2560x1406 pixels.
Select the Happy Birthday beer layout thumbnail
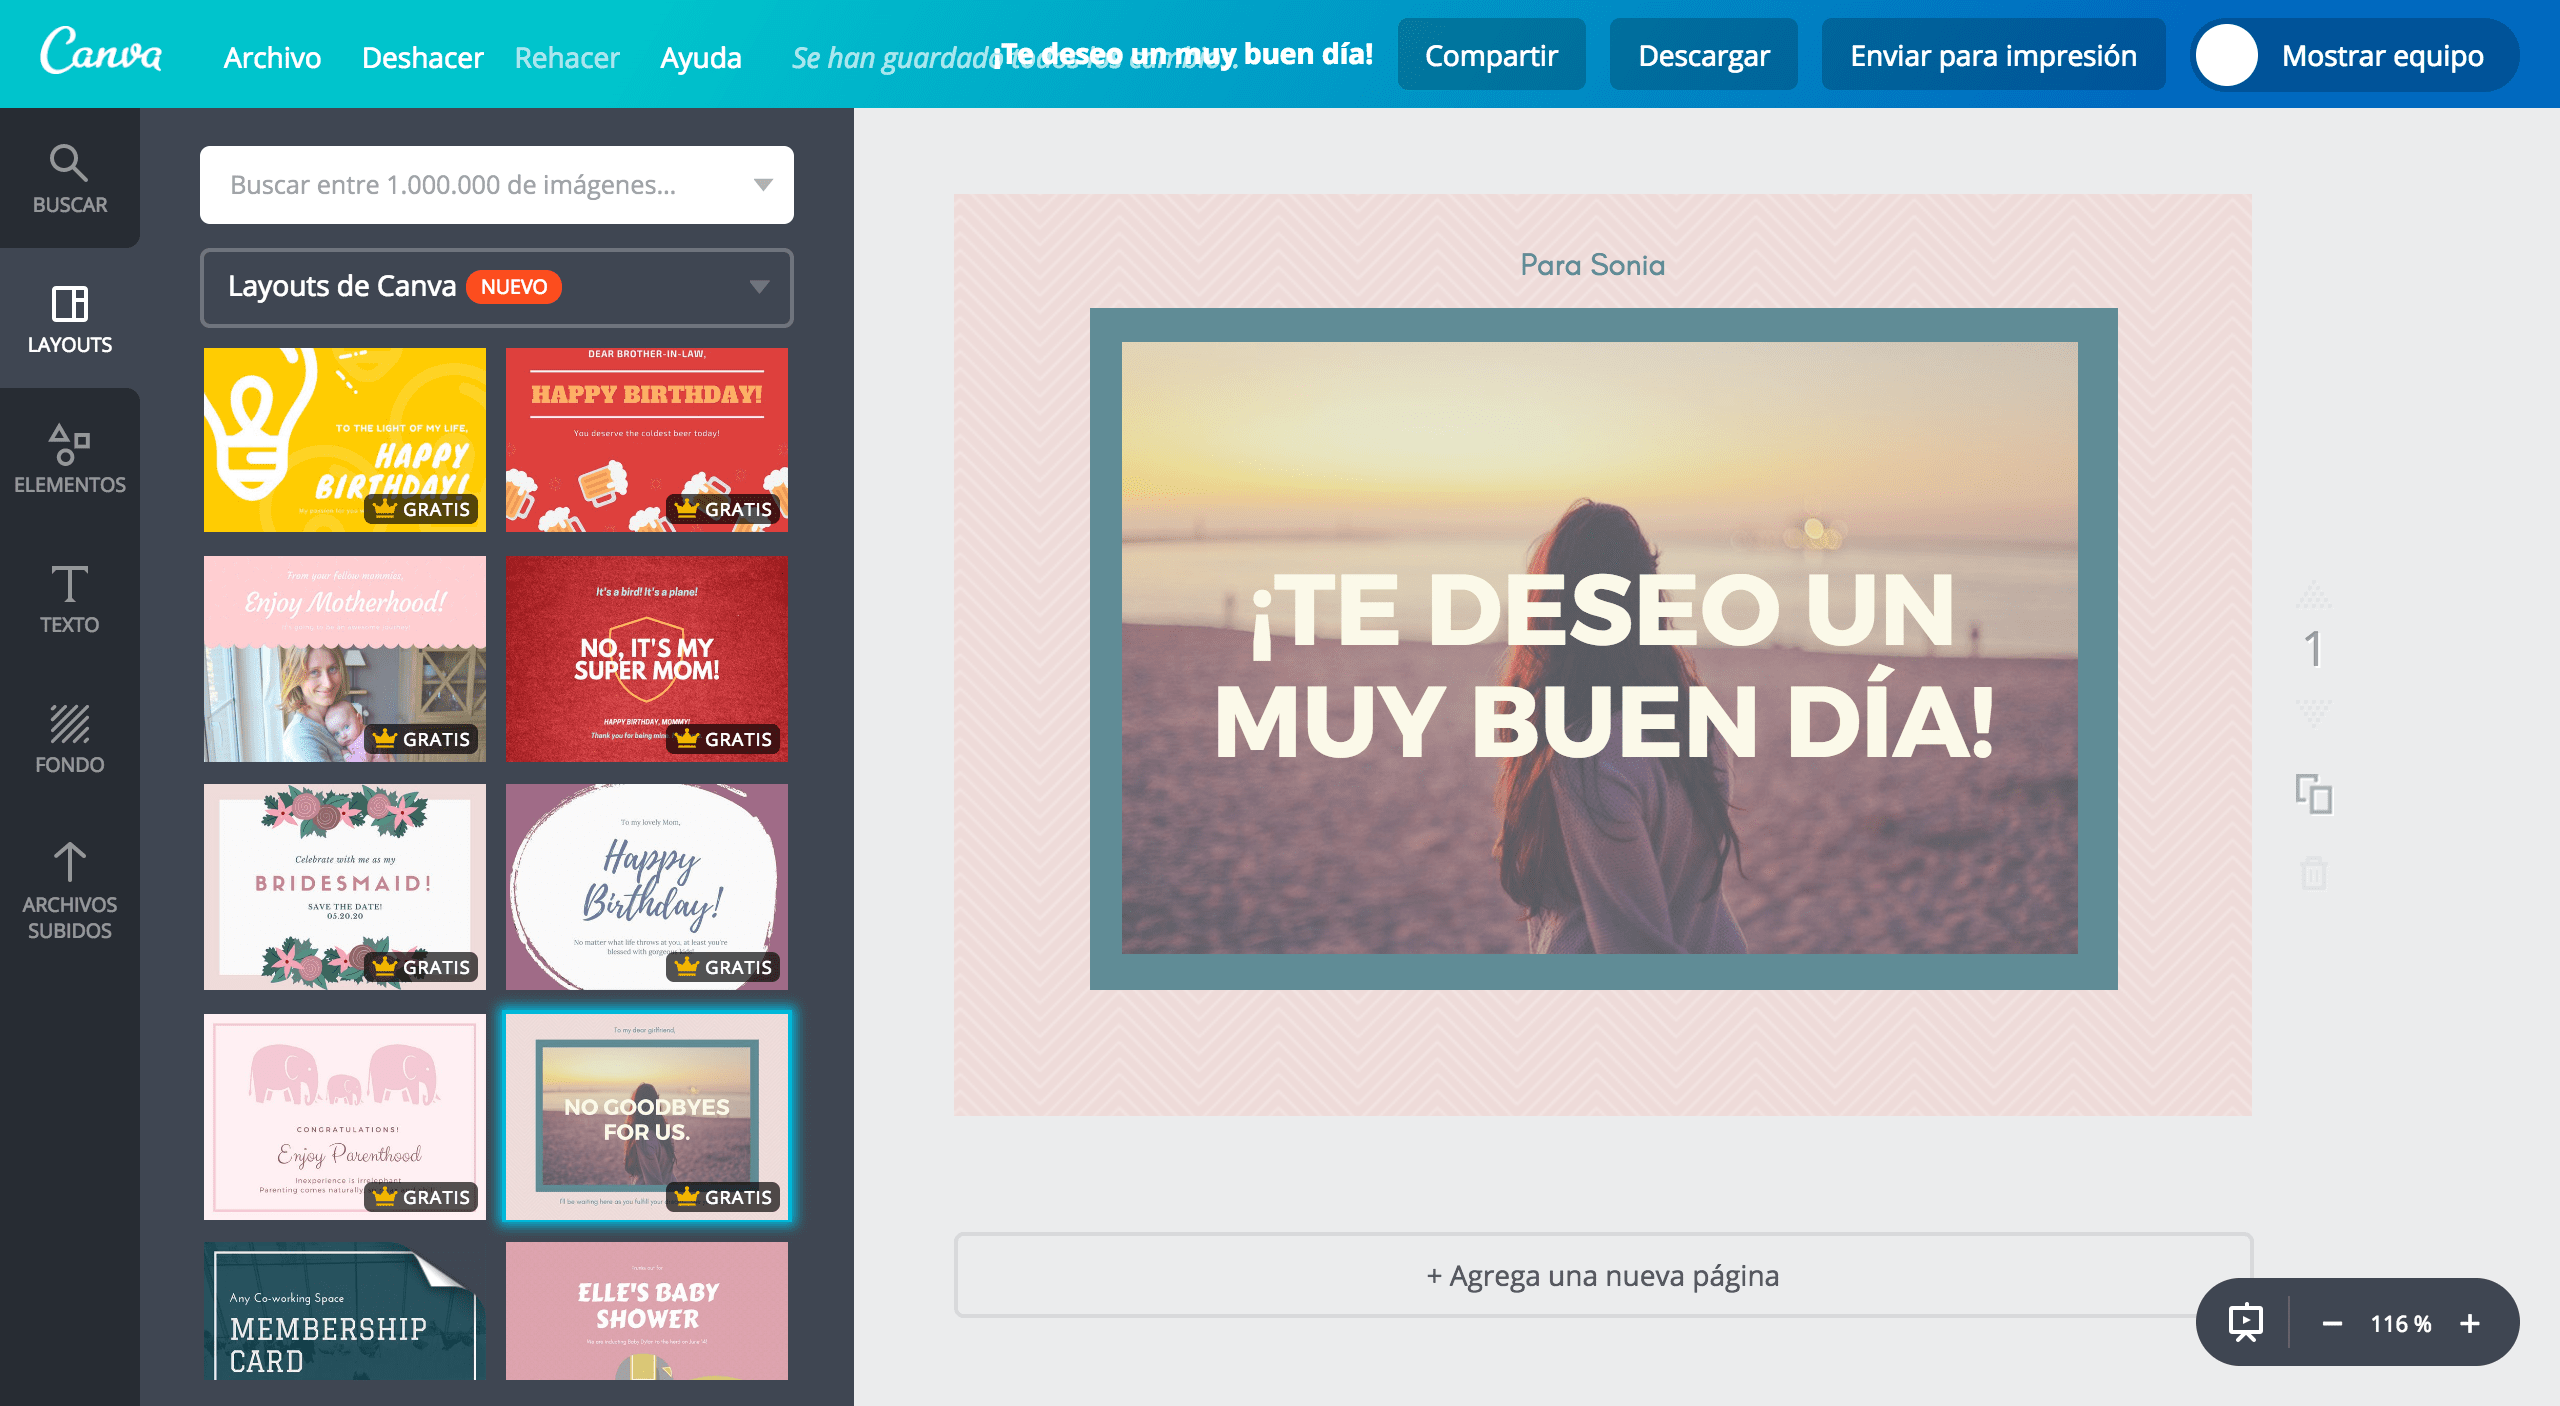(x=646, y=439)
